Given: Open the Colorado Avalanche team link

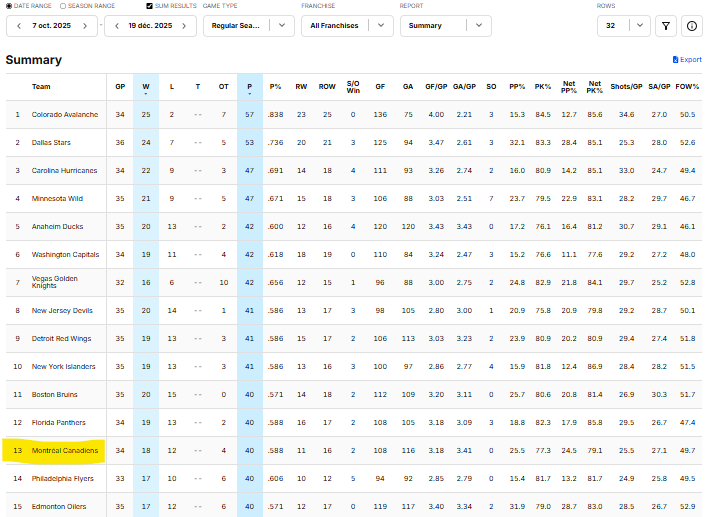Looking at the screenshot, I should 65,115.
